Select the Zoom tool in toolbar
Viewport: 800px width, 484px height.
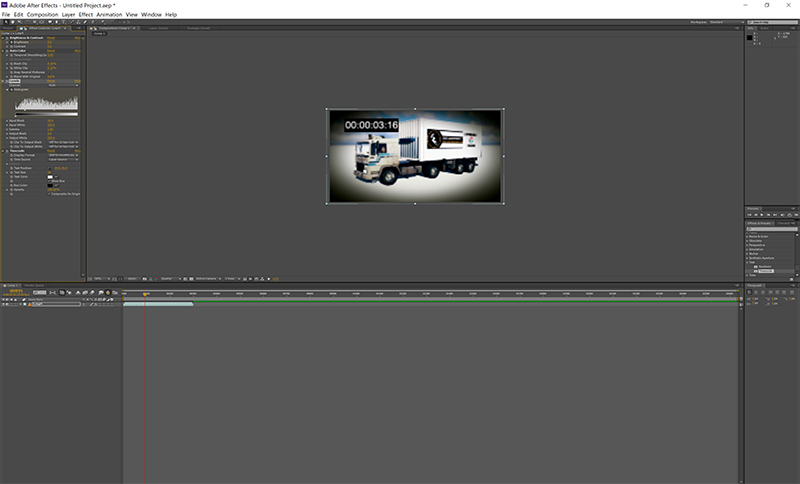pos(19,22)
